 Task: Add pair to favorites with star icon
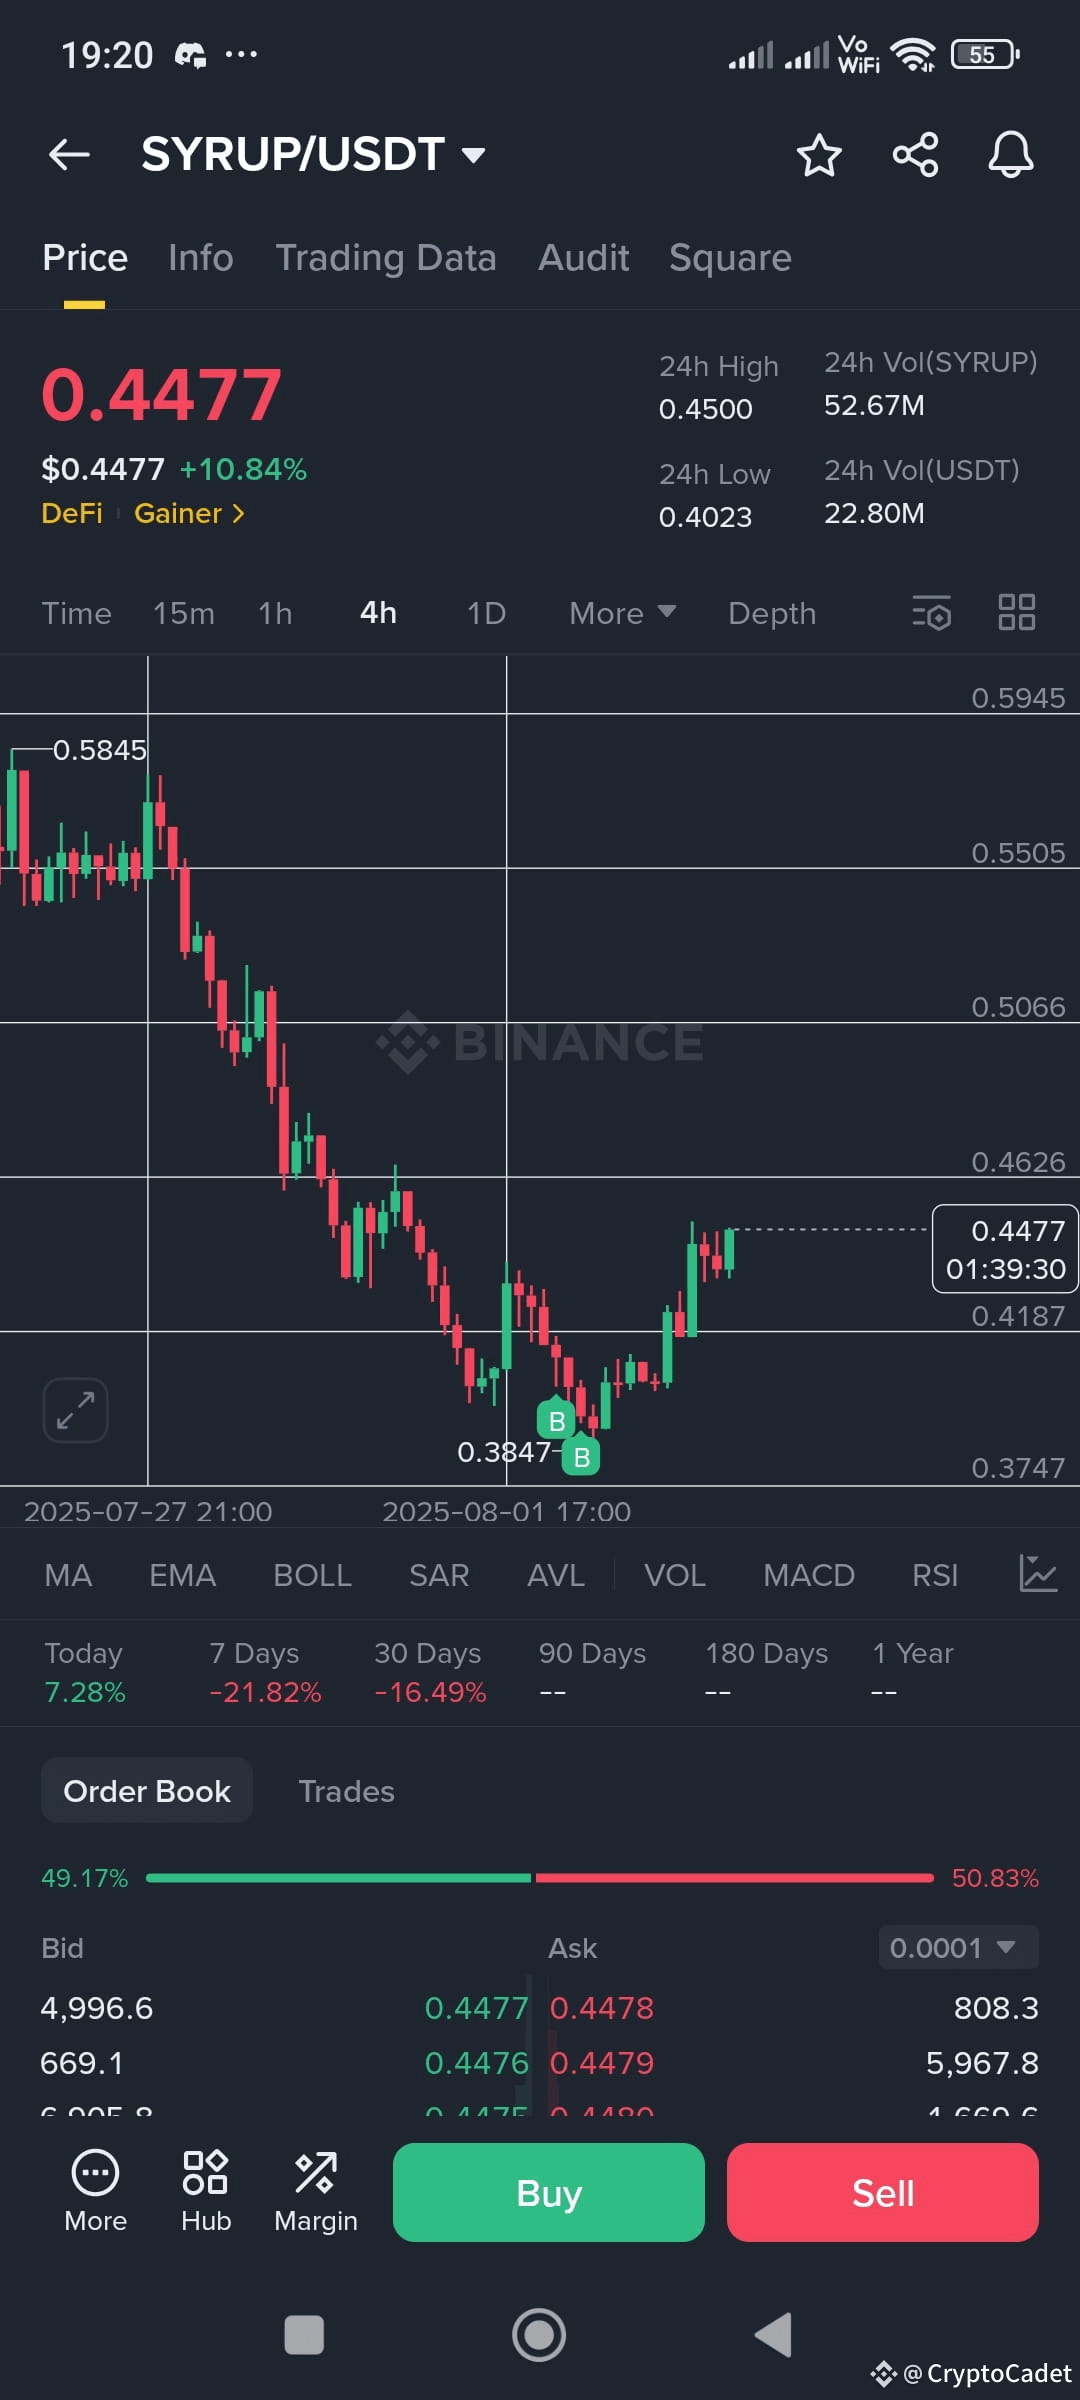pyautogui.click(x=819, y=155)
